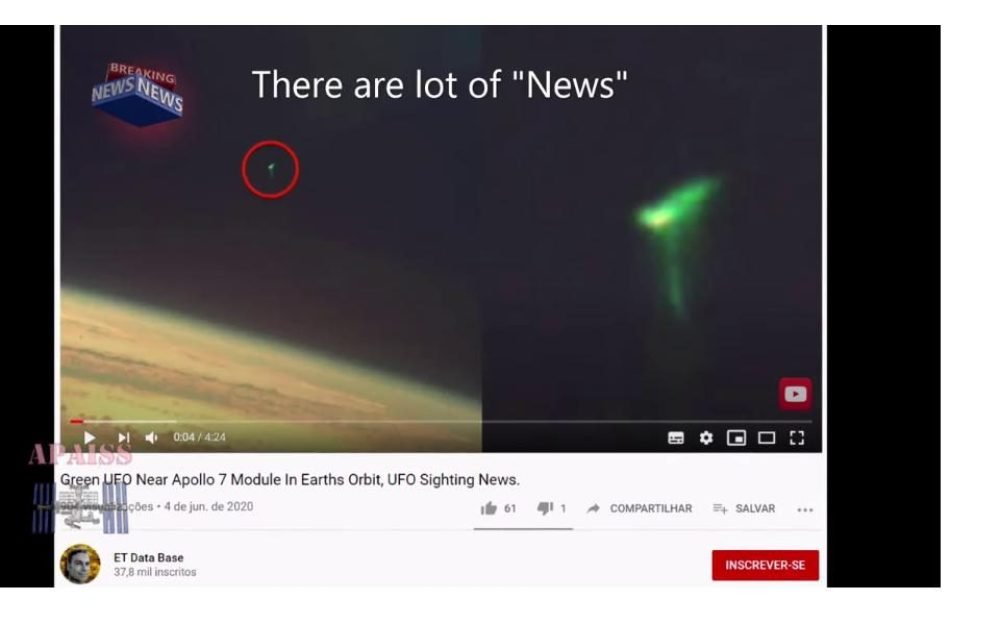Seek along the video progress bar
This screenshot has height=625, width=1000.
coord(441,422)
